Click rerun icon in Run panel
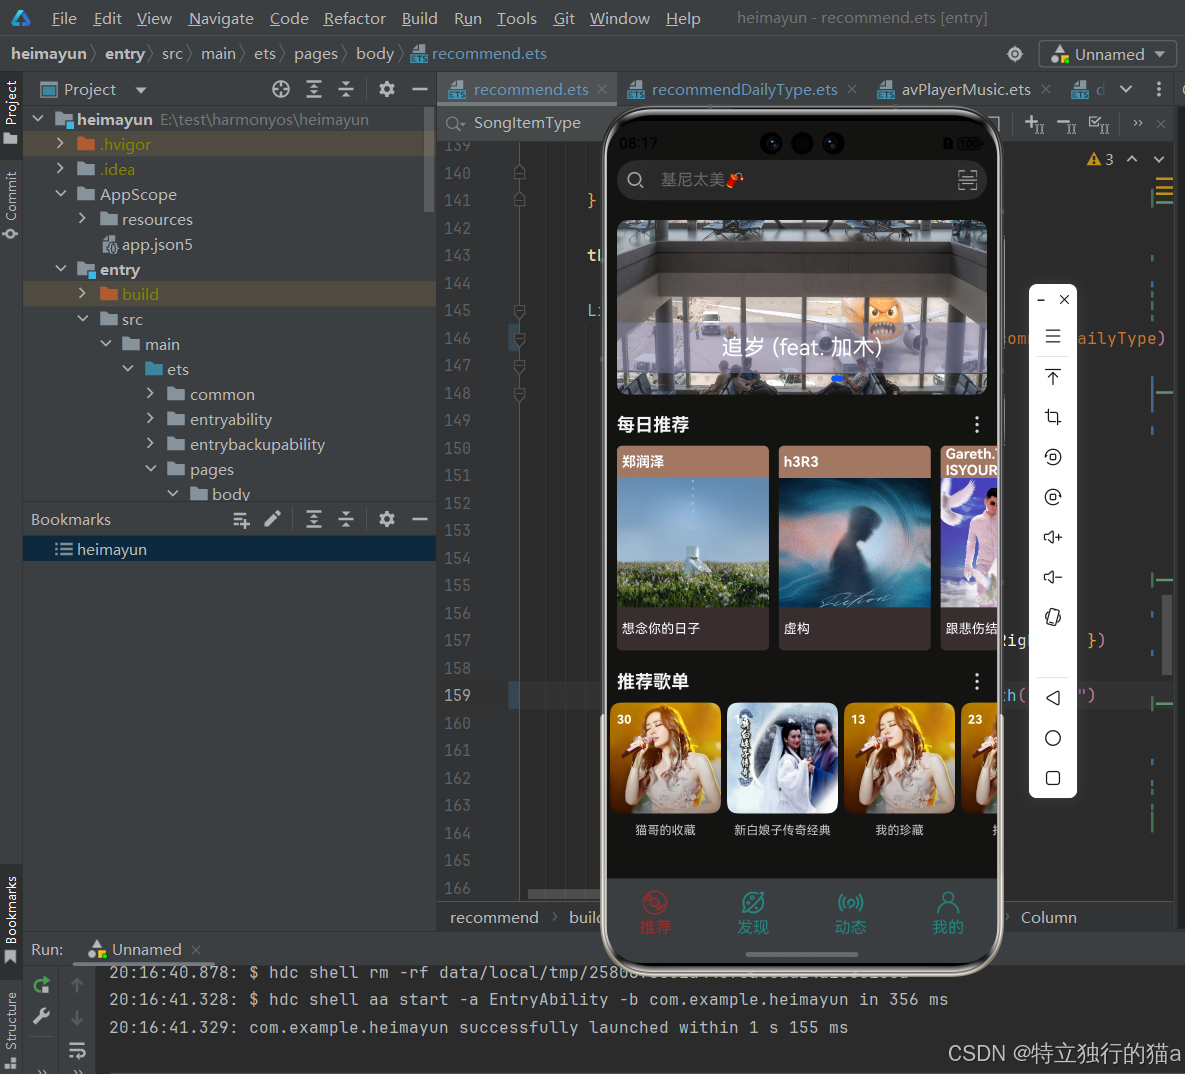The height and width of the screenshot is (1074, 1185). [42, 985]
